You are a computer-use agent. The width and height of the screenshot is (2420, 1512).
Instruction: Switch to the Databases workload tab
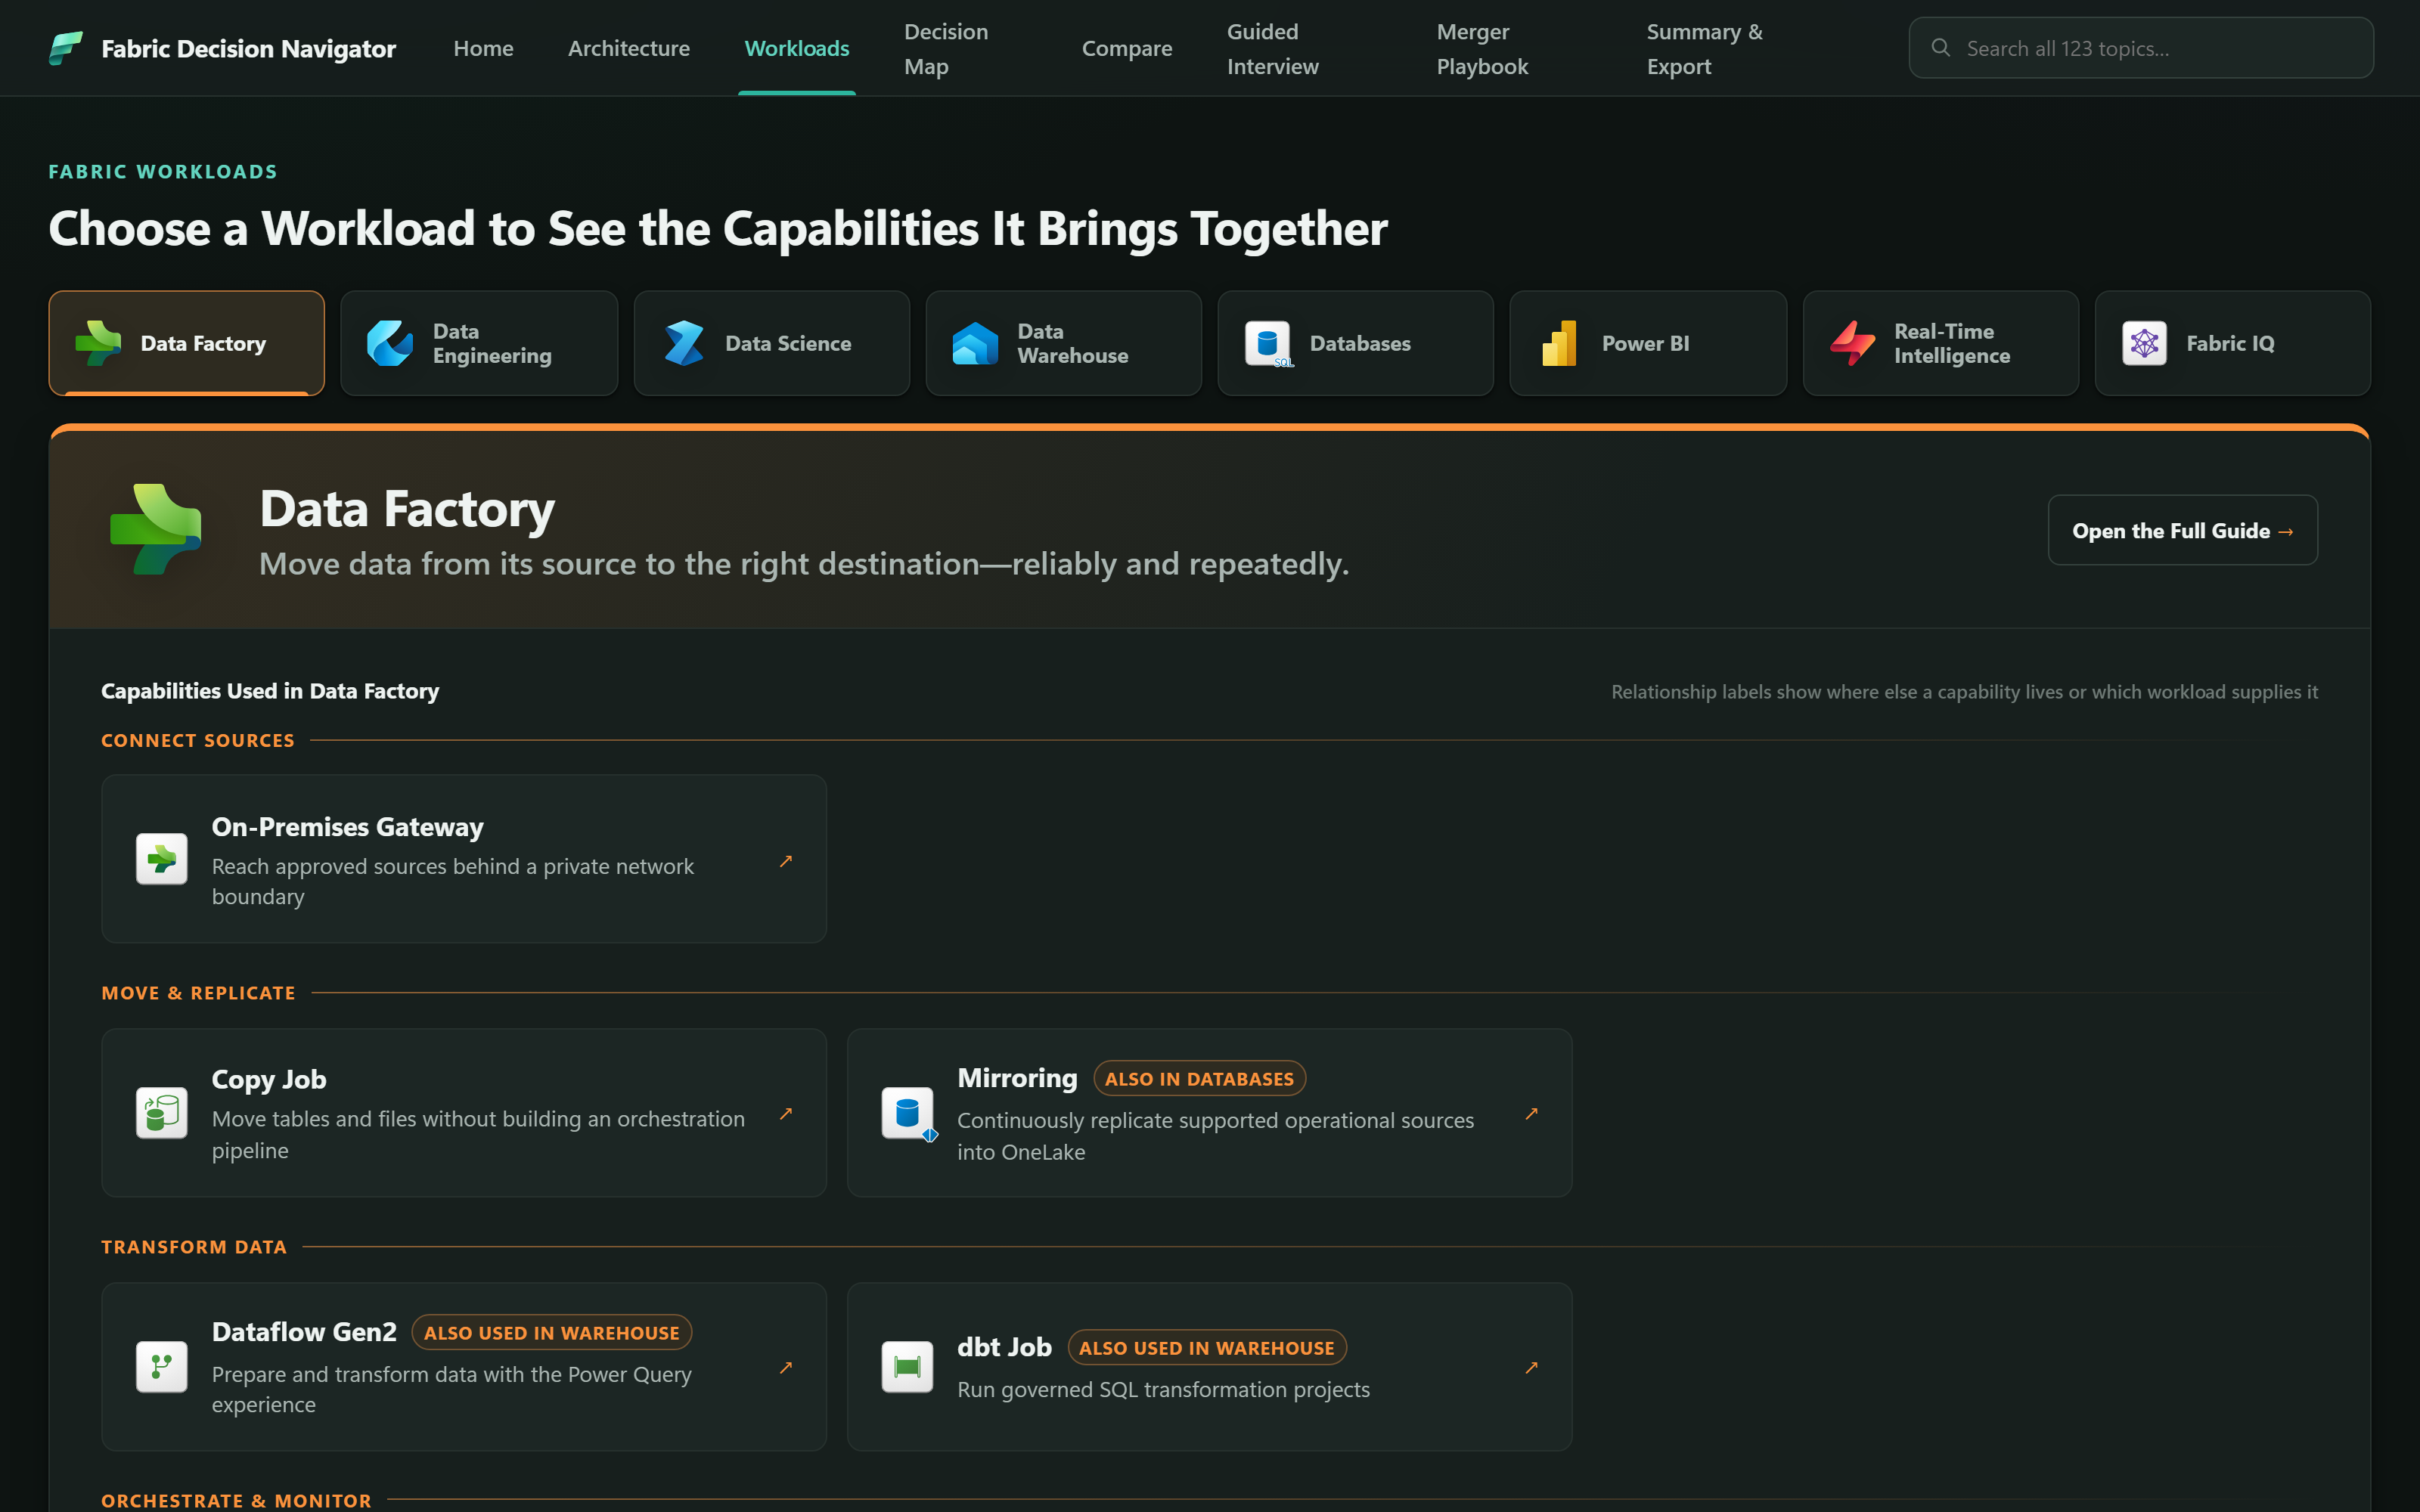[1355, 343]
